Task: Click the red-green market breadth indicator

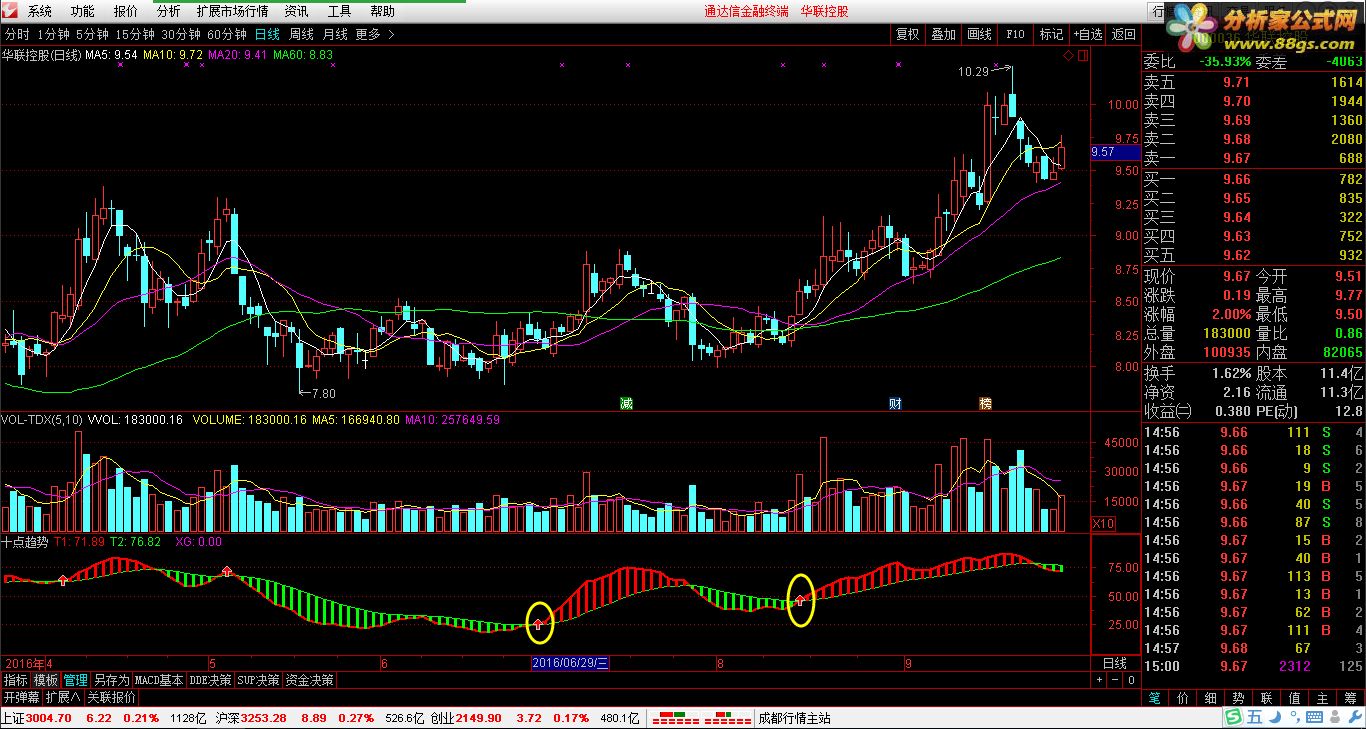Action: (x=701, y=718)
